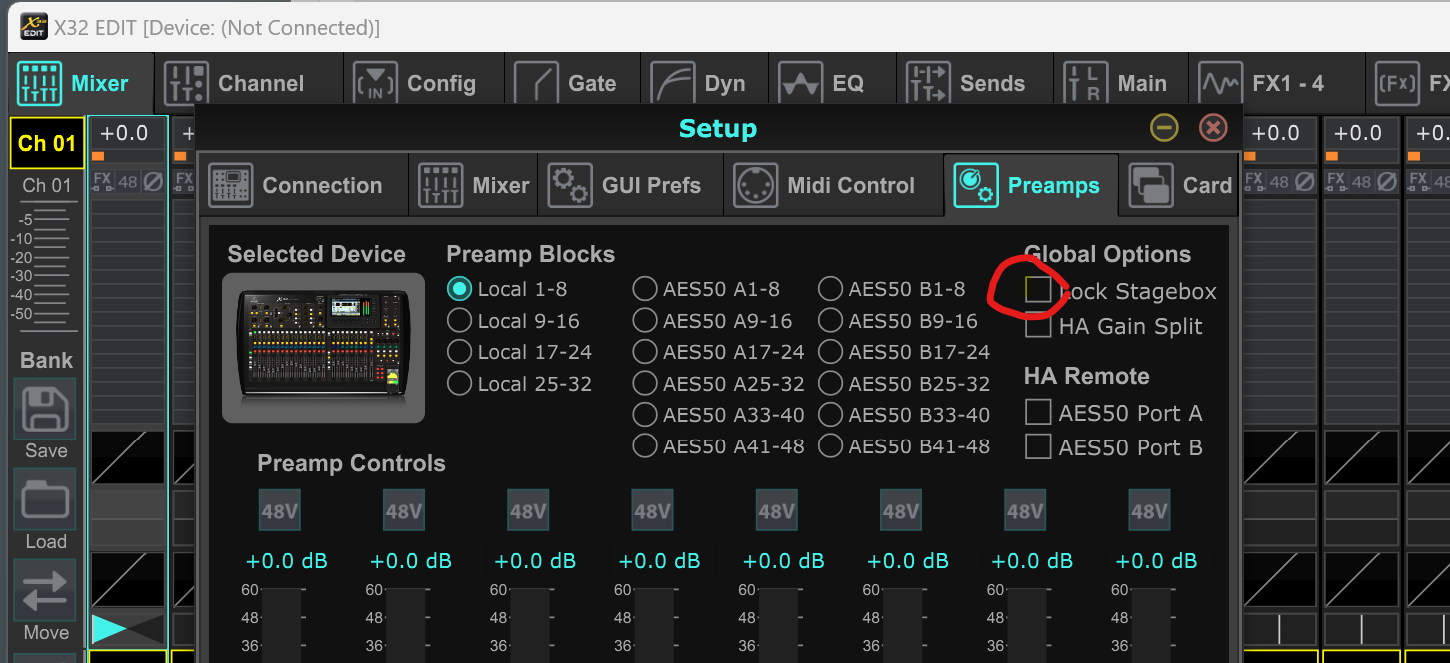Click the first preamp gain fader

pos(282,624)
